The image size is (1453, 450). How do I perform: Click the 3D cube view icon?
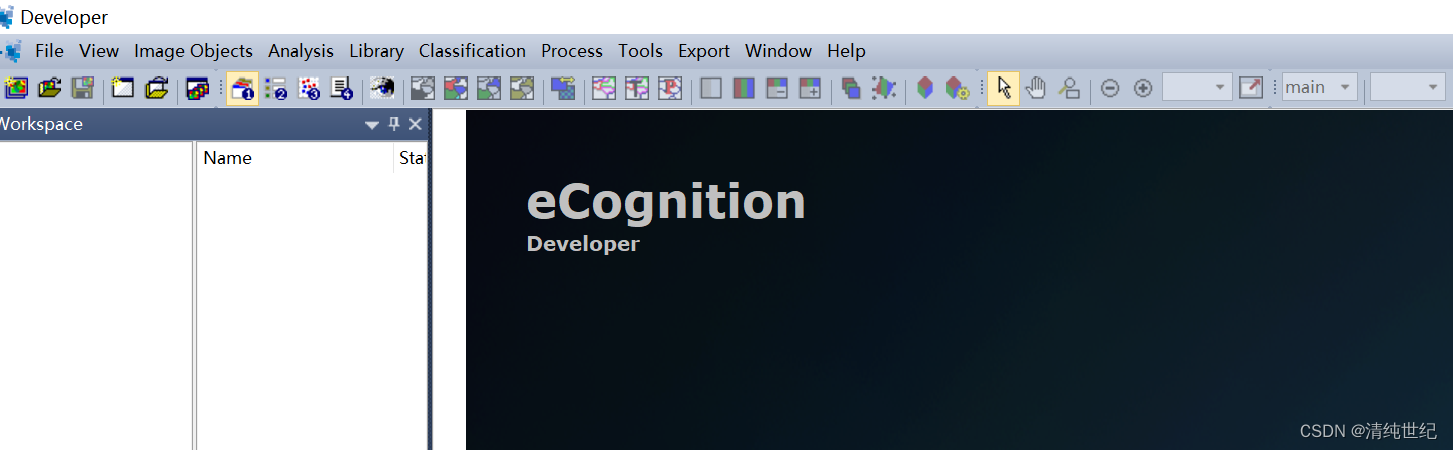[925, 88]
